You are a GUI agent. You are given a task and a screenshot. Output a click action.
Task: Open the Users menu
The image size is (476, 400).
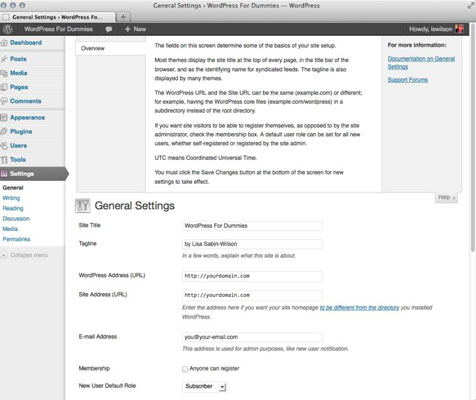[x=18, y=145]
